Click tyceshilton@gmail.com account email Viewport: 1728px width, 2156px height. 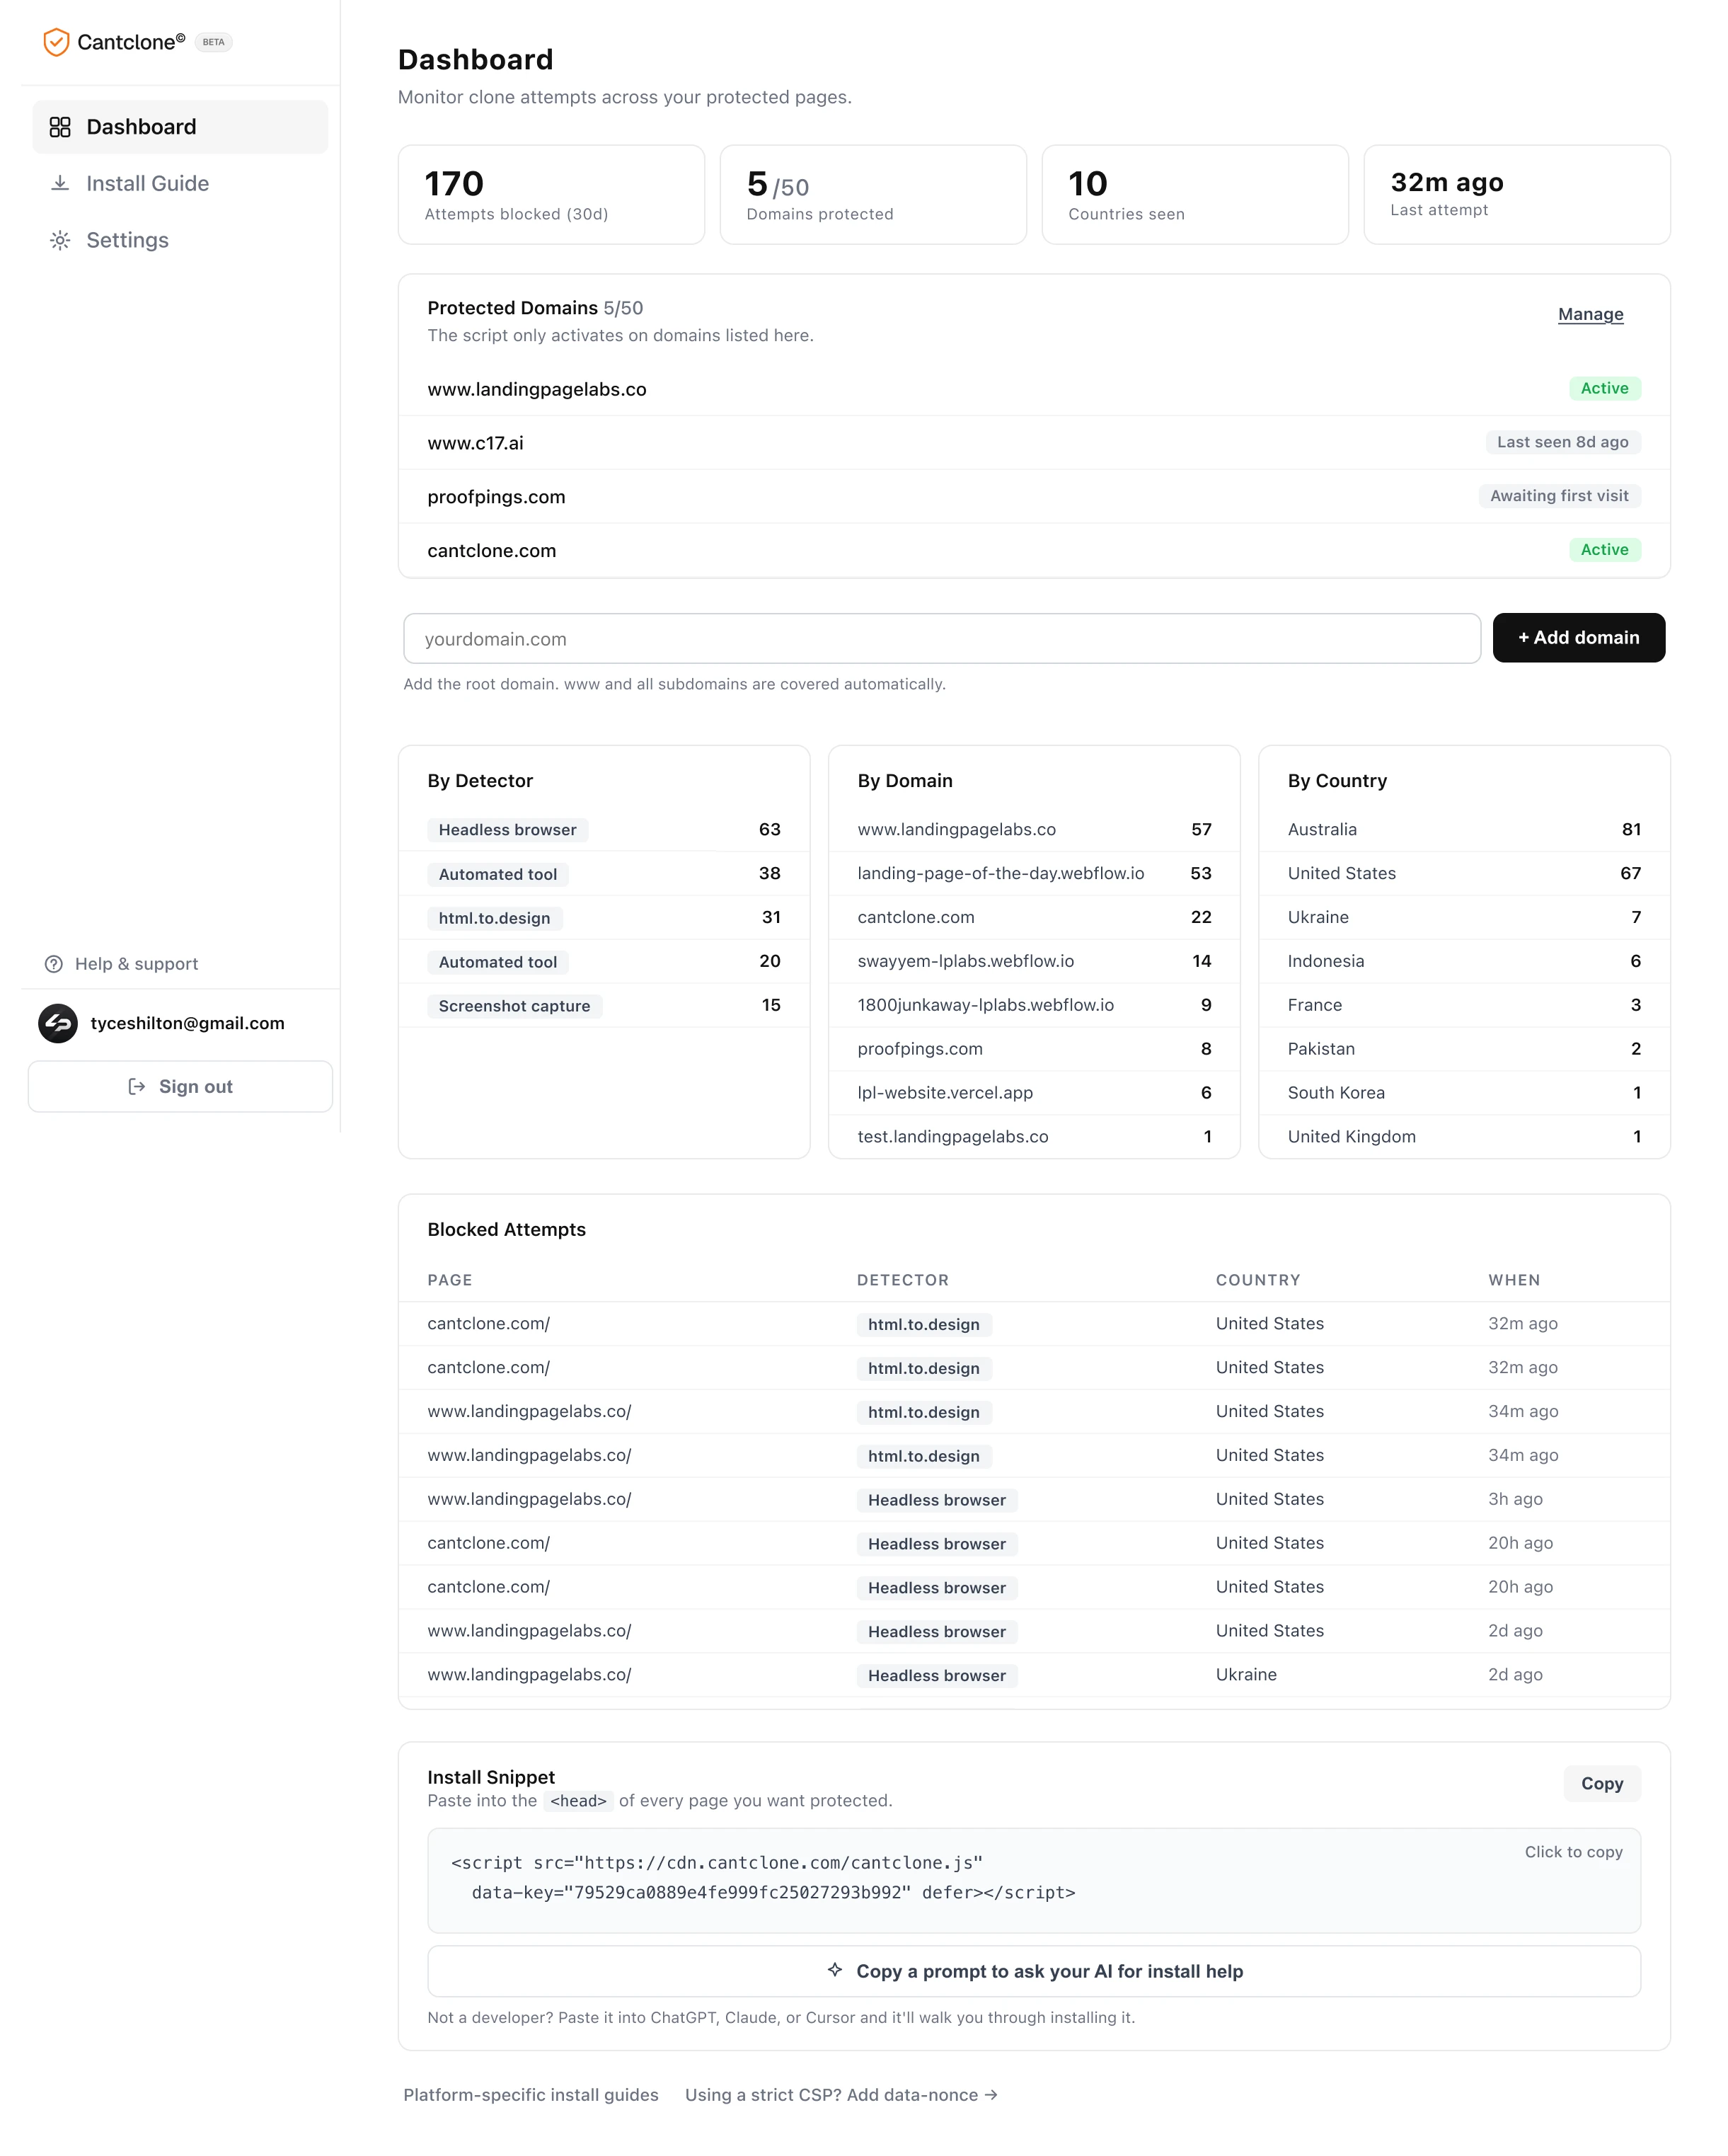188,1023
